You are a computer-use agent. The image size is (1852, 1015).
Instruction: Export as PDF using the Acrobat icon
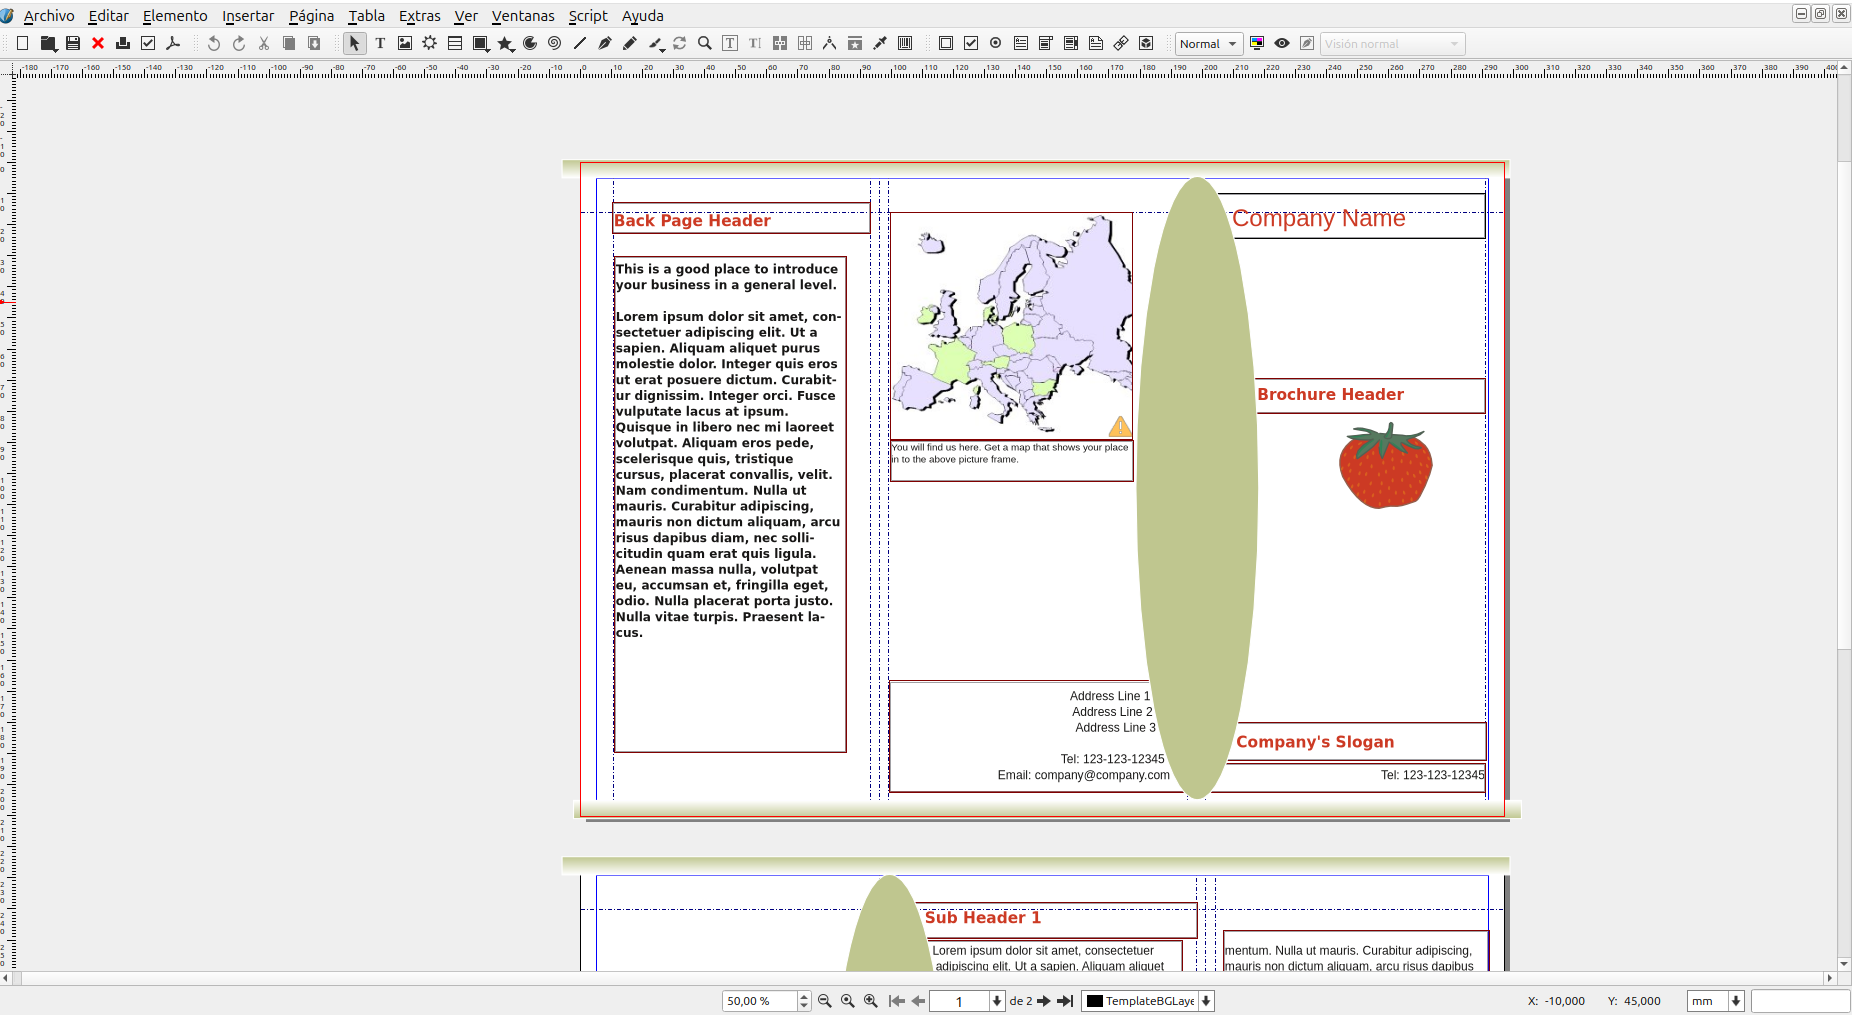point(173,43)
